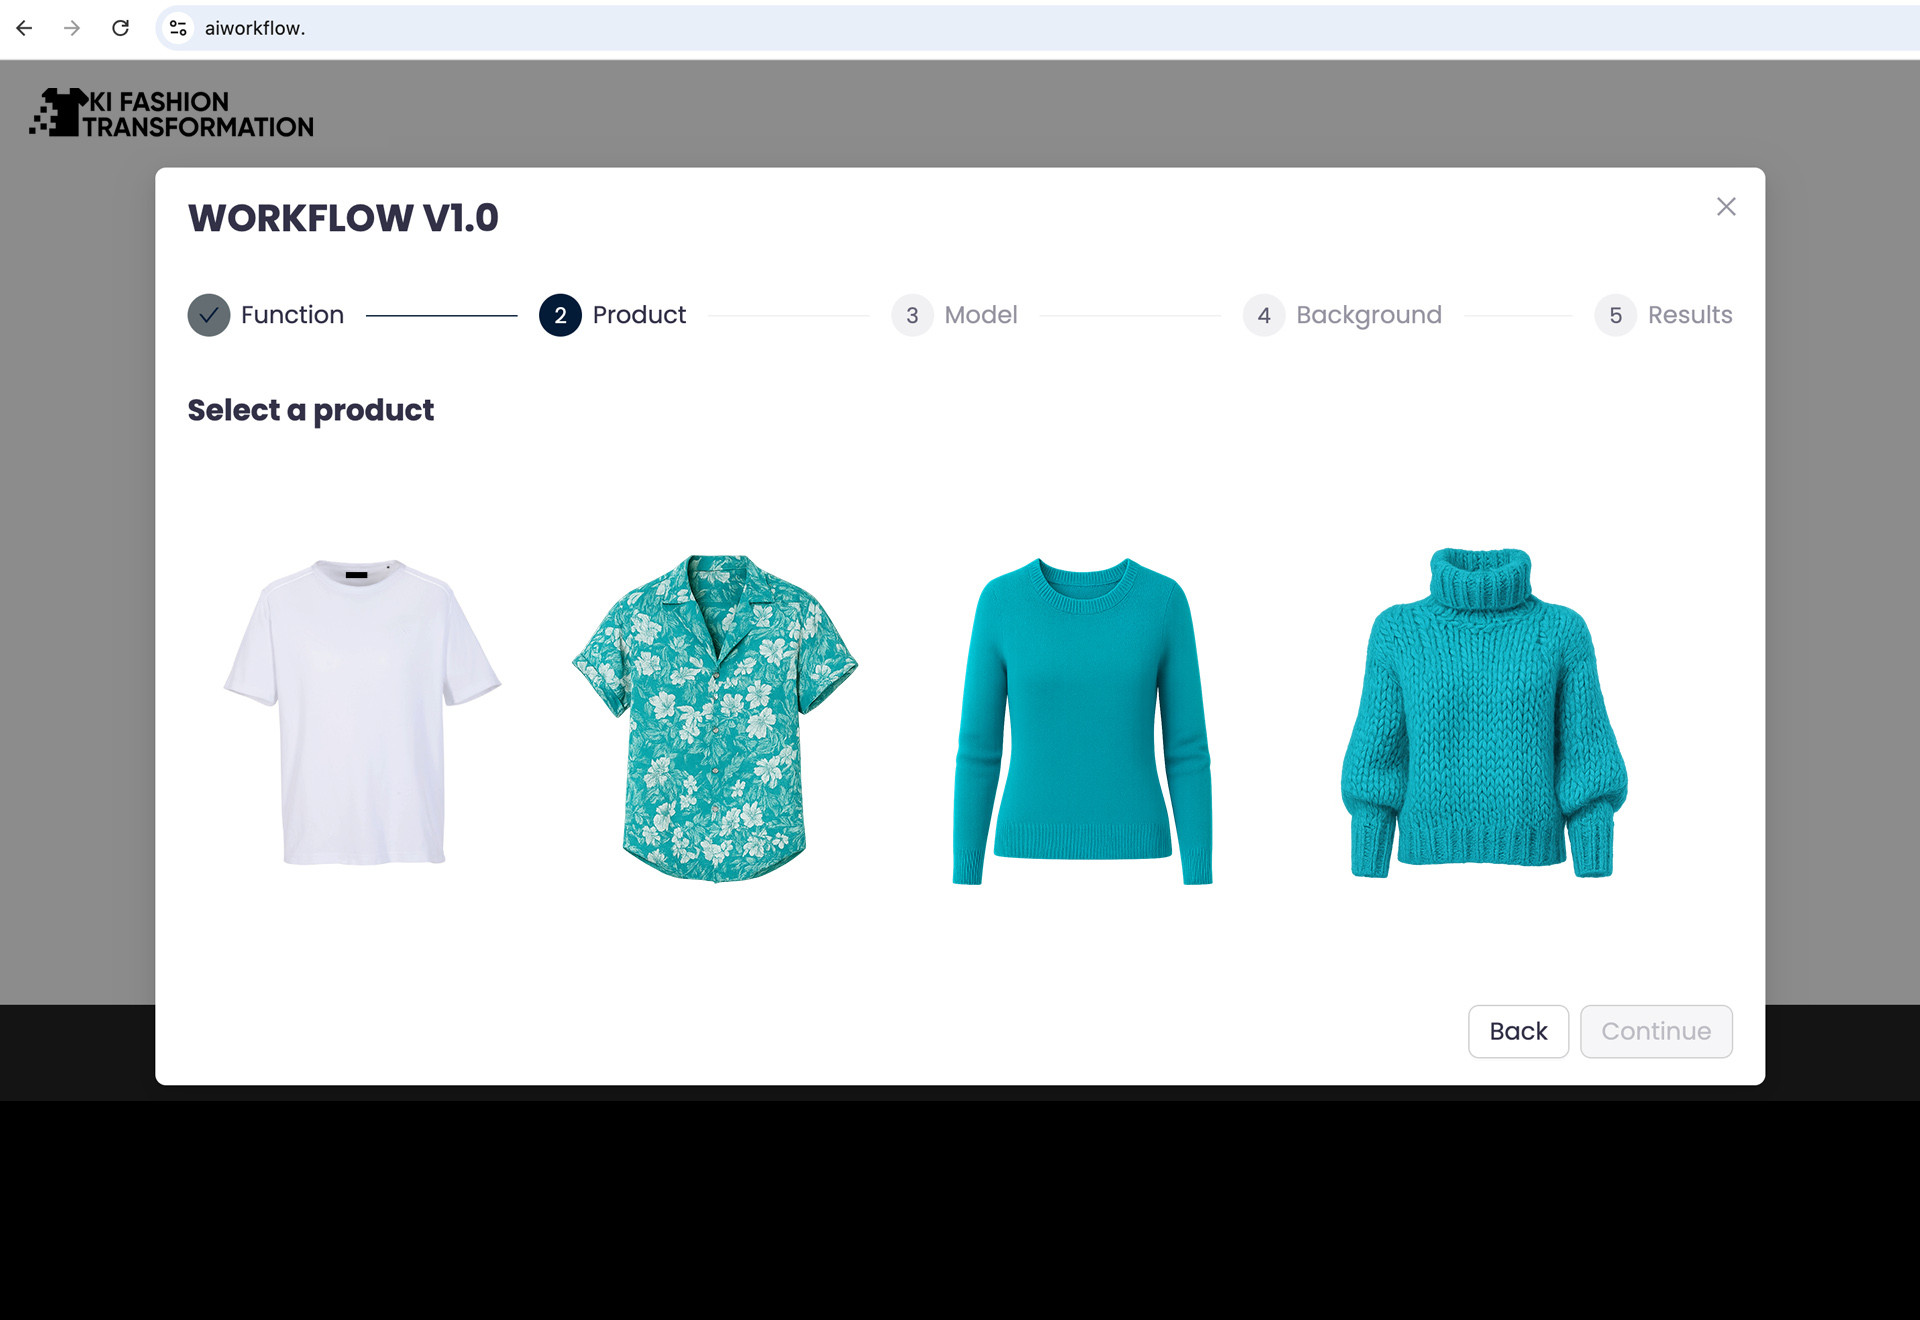This screenshot has width=1920, height=1320.
Task: Click step 2 Product circle
Action: 560,315
